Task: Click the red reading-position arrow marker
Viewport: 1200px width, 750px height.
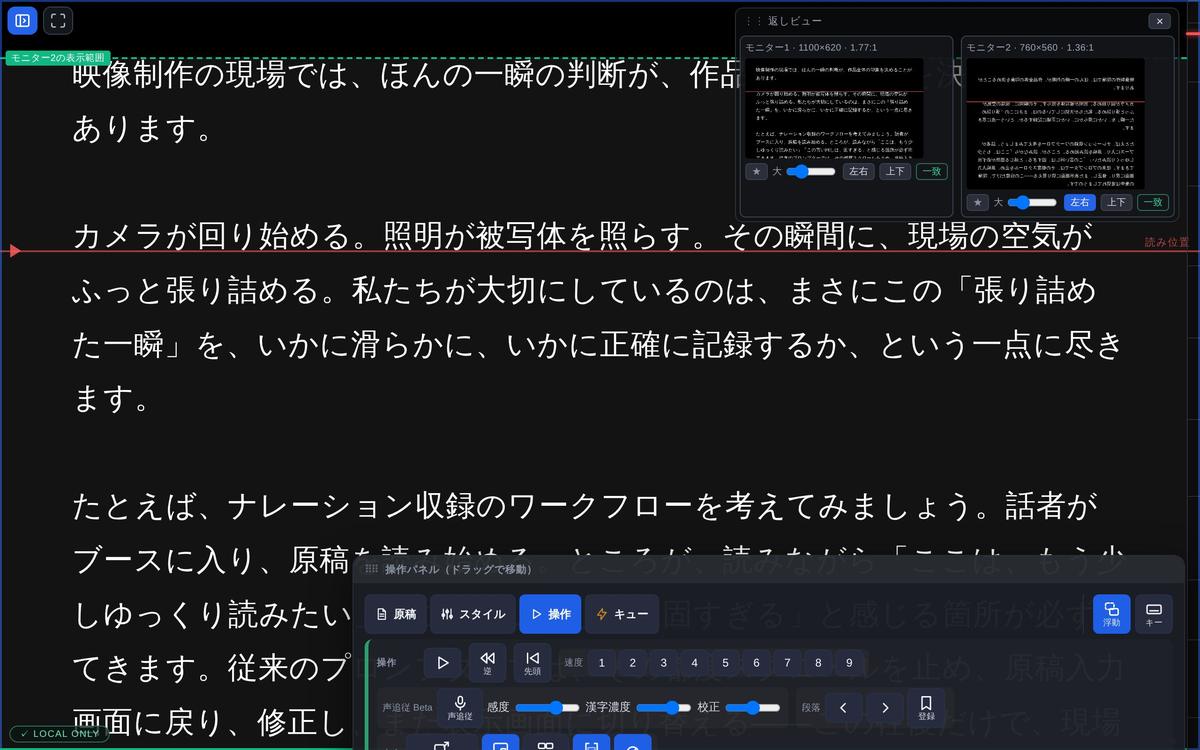Action: pos(15,250)
